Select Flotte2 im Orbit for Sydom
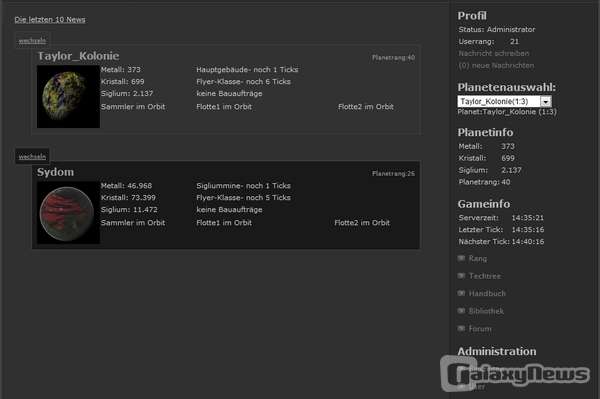The width and height of the screenshot is (600, 399). pos(362,223)
